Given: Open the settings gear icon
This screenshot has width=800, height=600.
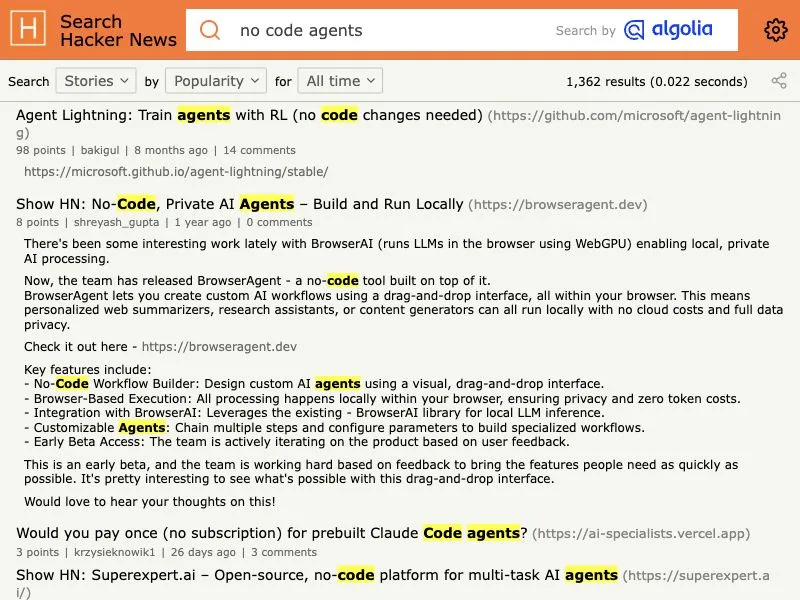Looking at the screenshot, I should coord(776,30).
